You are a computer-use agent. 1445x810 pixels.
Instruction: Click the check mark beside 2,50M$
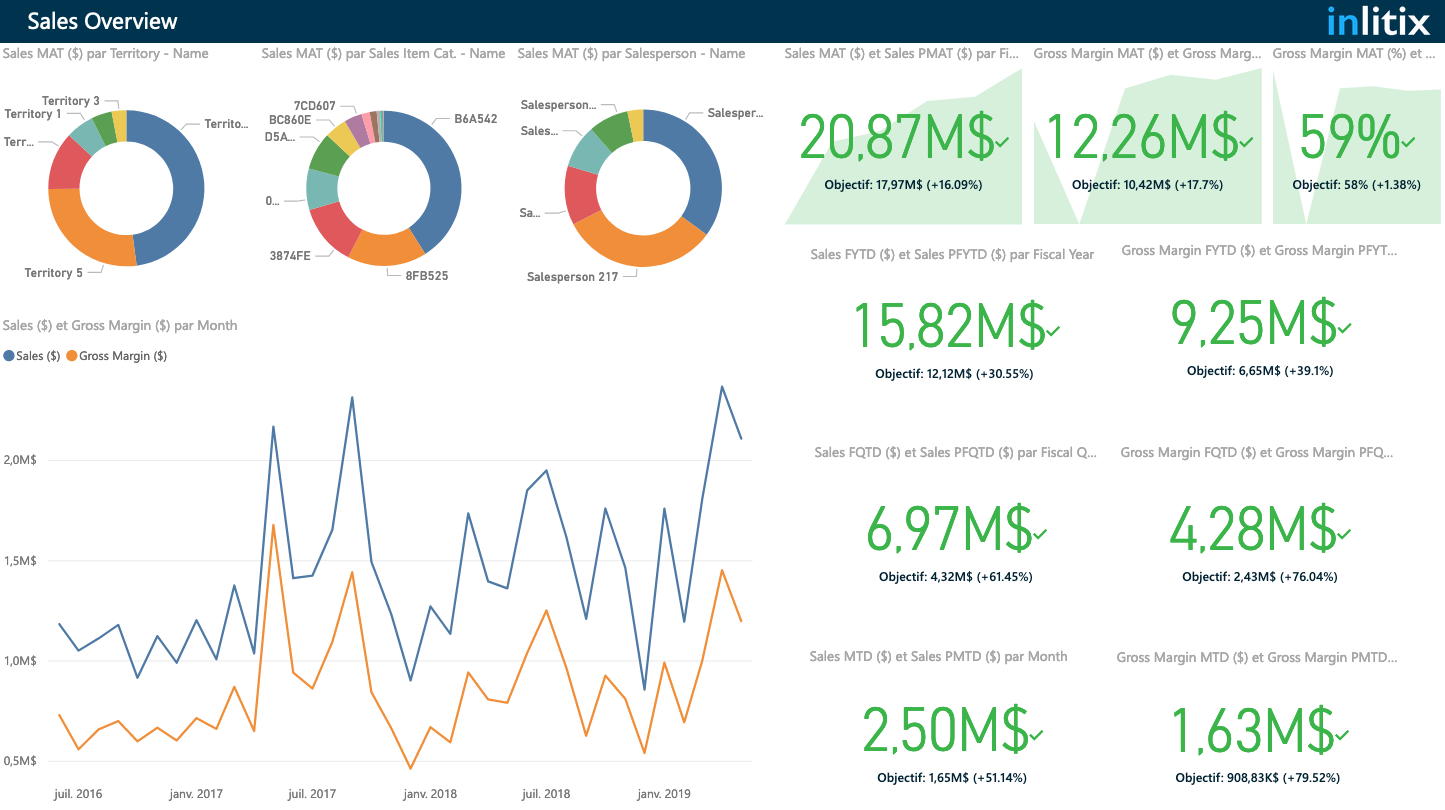[x=1036, y=736]
